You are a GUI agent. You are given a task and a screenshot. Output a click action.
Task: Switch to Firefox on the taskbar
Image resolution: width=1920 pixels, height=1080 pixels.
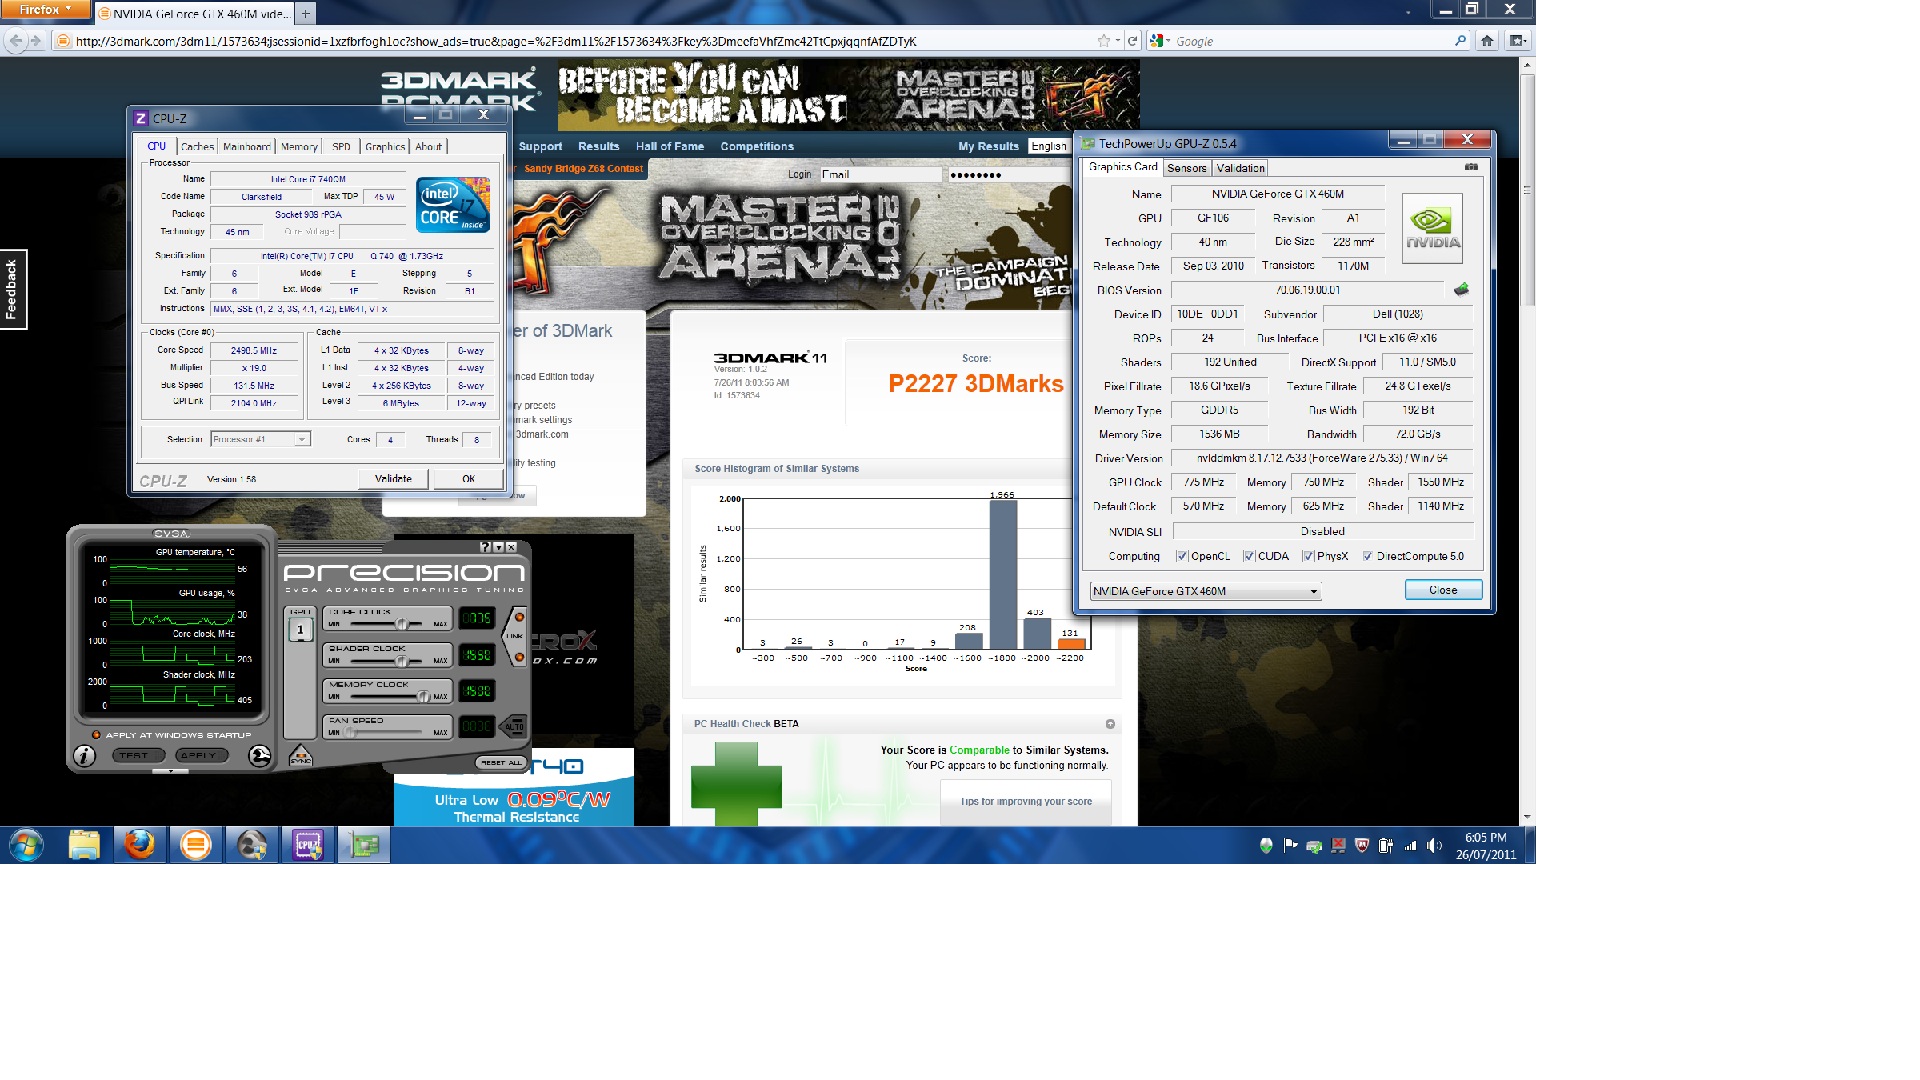click(140, 845)
